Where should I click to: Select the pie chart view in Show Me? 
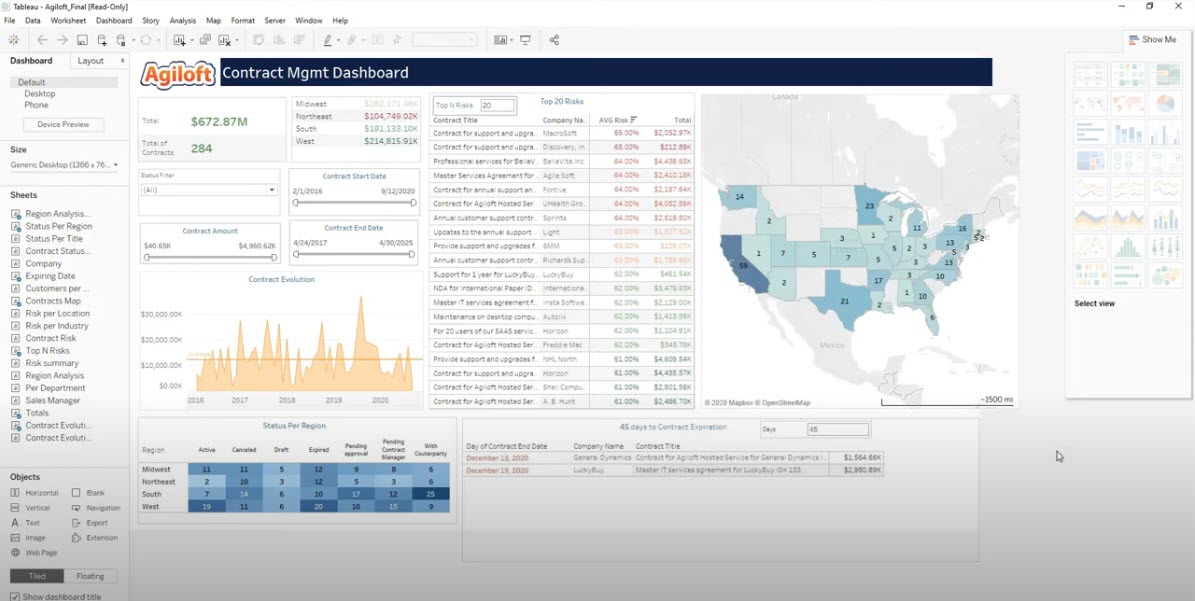tap(1165, 103)
